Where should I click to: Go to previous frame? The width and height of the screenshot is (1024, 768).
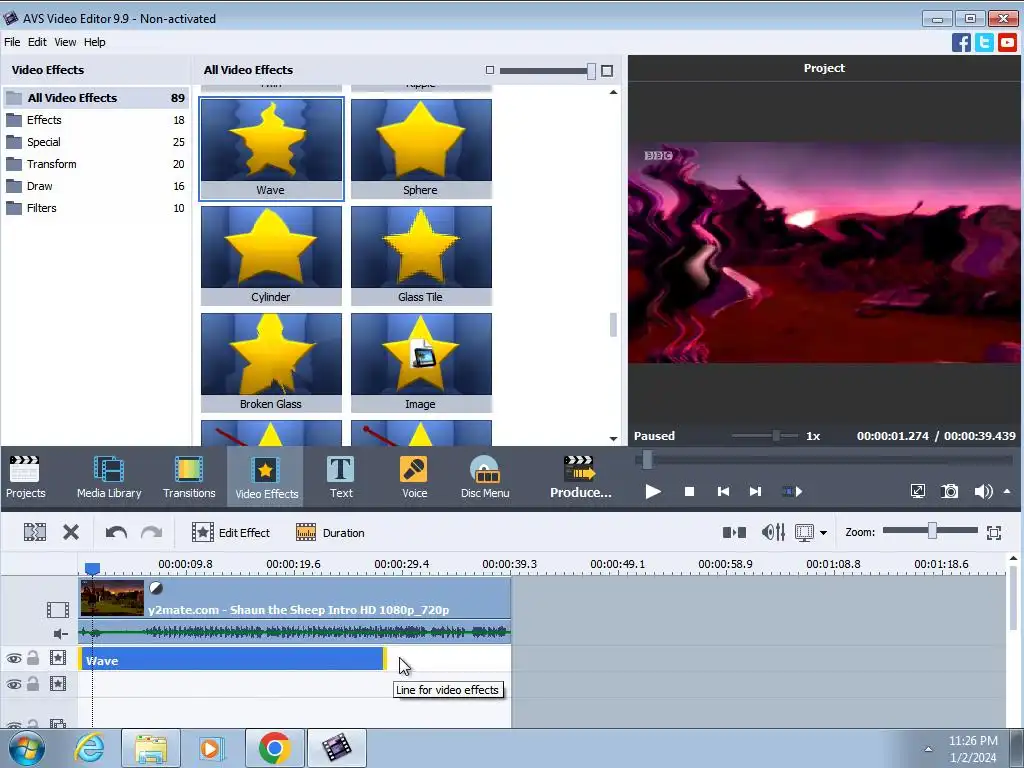[x=723, y=492]
